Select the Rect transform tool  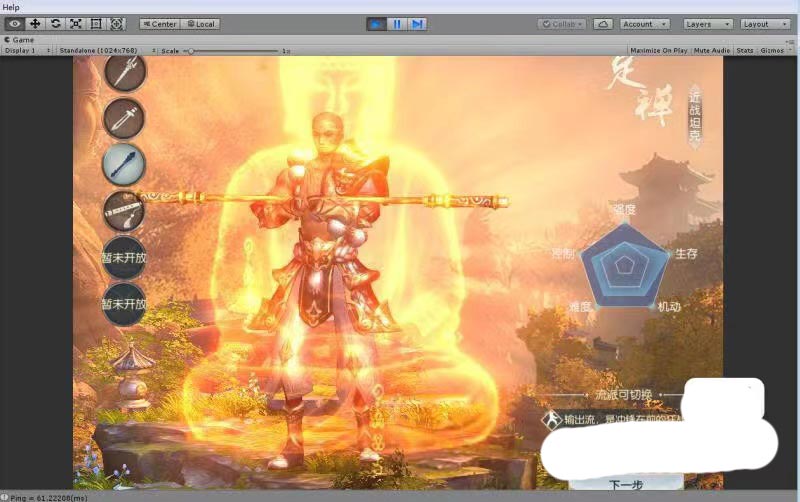pos(96,24)
